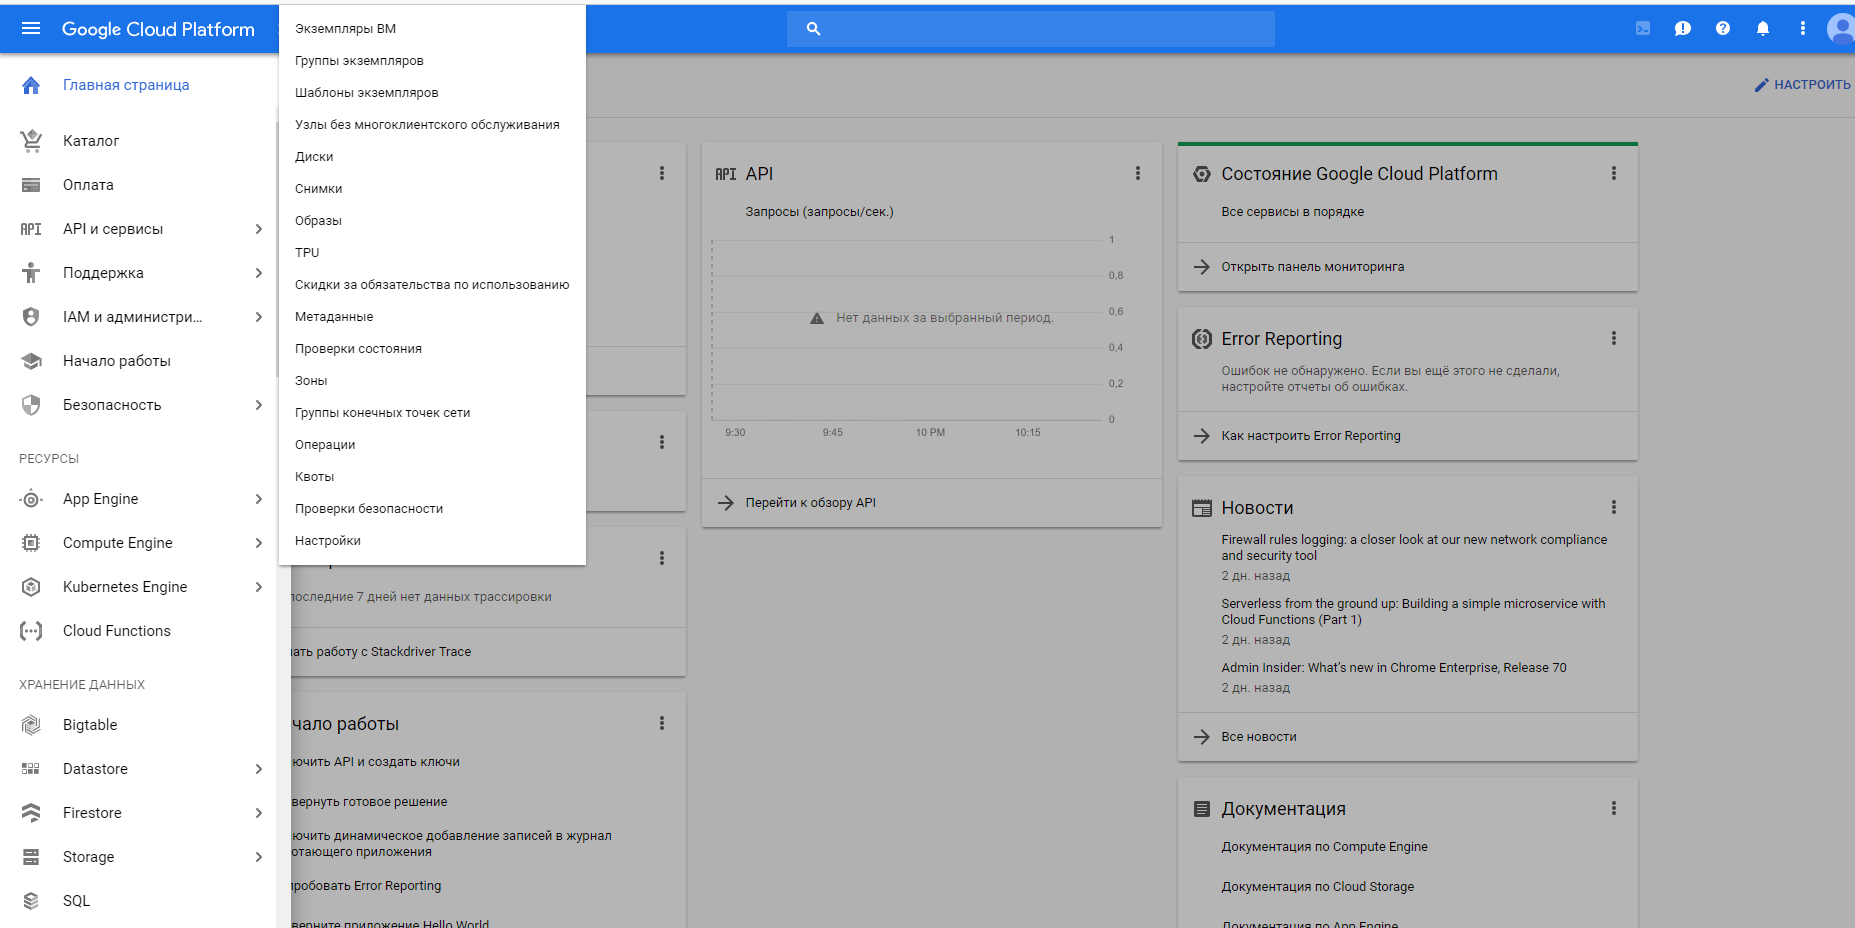The width and height of the screenshot is (1855, 928).
Task: Click the Firestore icon
Action: point(31,813)
